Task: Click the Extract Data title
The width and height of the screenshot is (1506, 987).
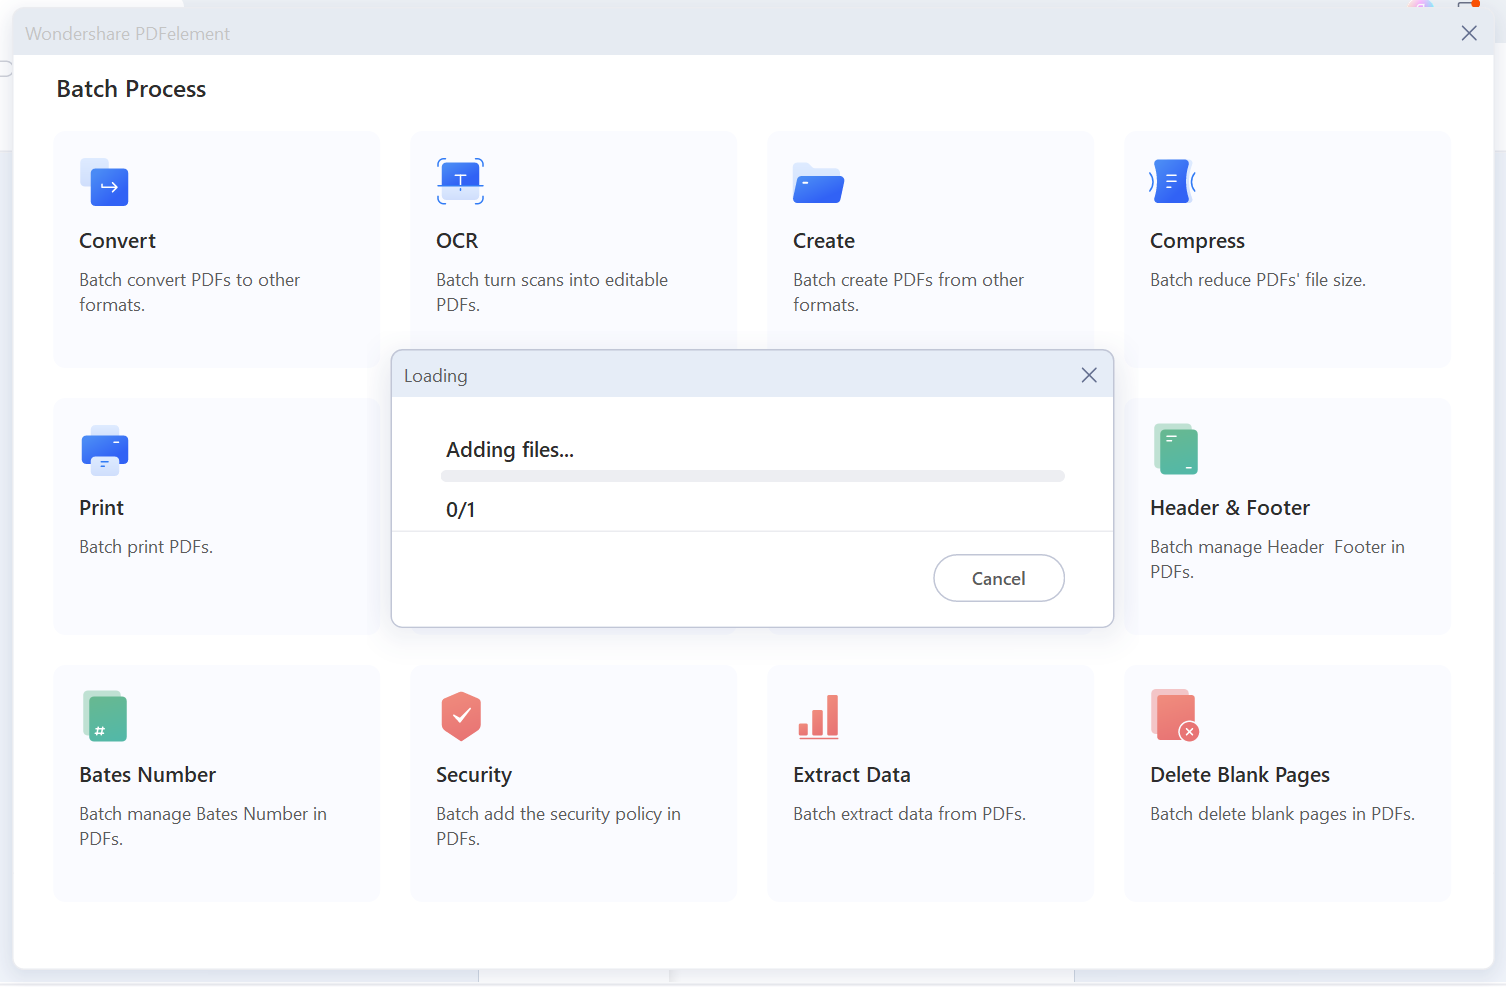Action: coord(851,775)
